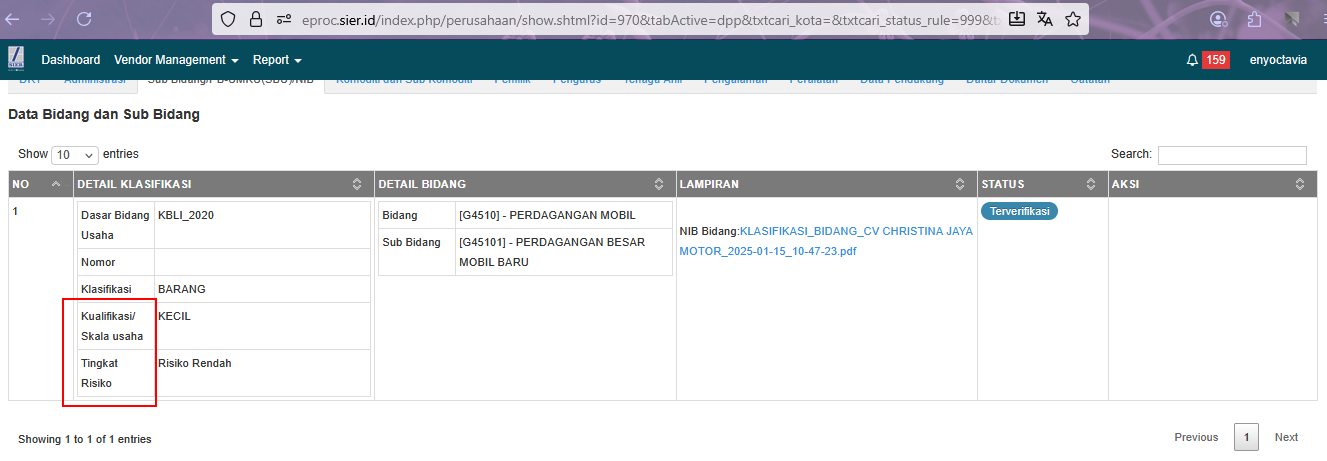This screenshot has height=461, width=1327.
Task: Reload the page with the browser refresh icon
Action: click(x=84, y=19)
